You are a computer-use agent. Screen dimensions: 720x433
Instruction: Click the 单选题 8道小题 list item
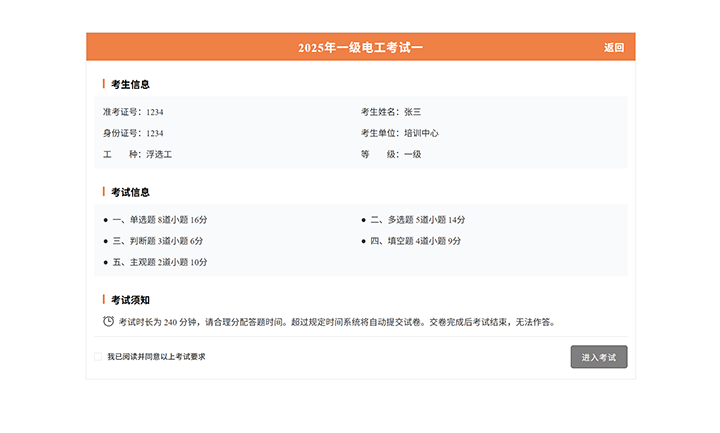[x=160, y=220]
